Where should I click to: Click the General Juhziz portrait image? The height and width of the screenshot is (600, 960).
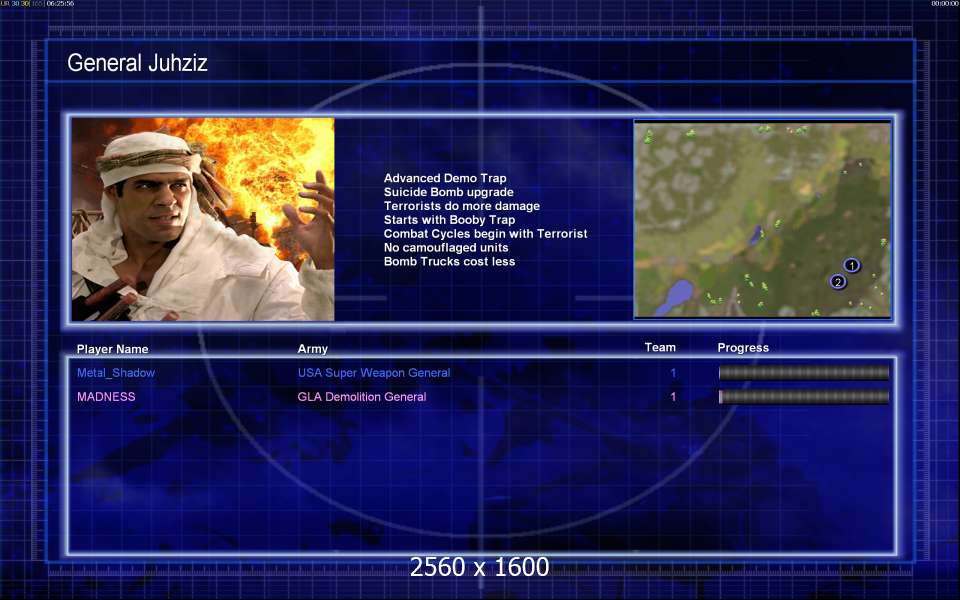click(x=203, y=219)
